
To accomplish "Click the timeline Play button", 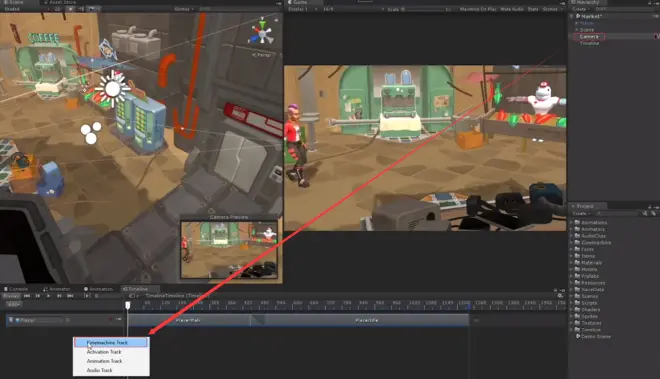I will tap(48, 296).
